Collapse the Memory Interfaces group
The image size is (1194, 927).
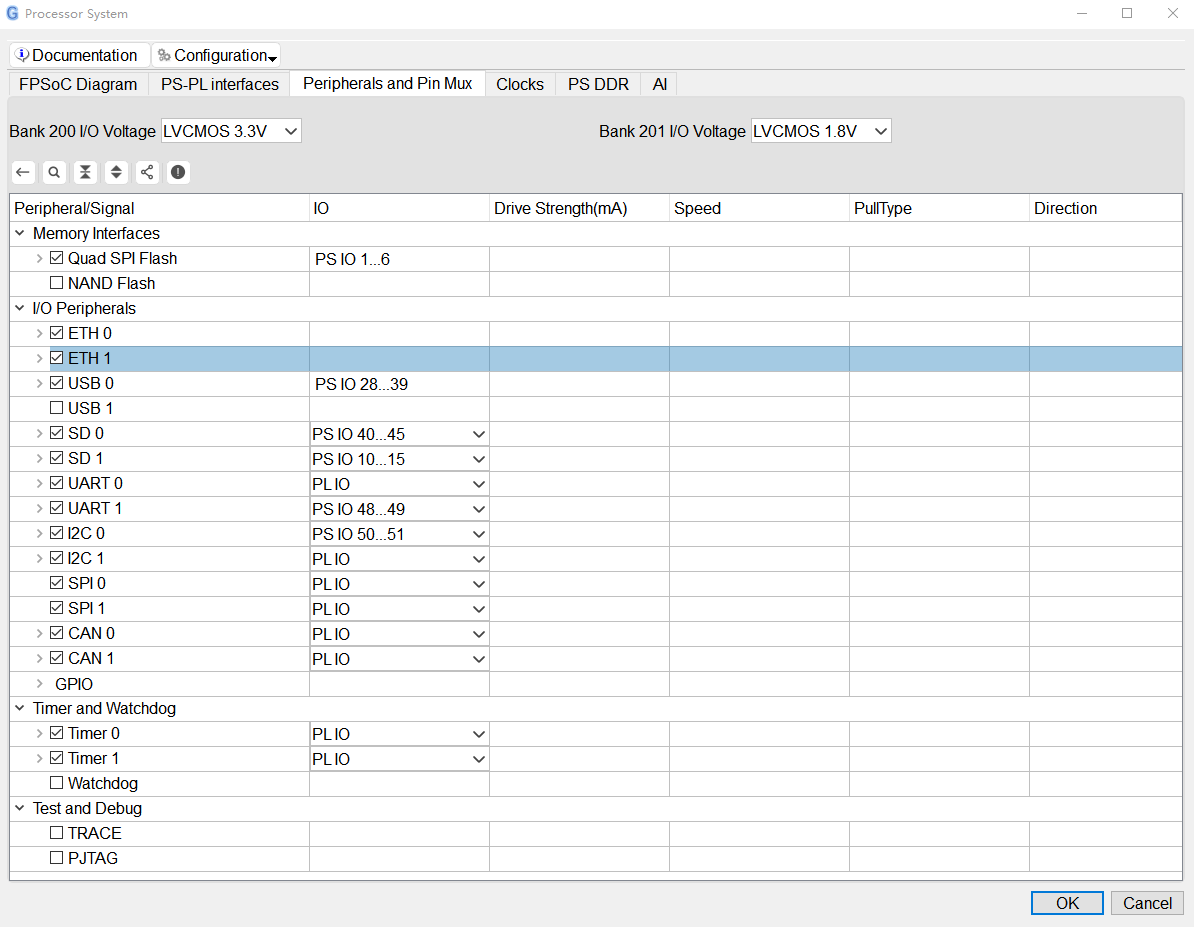pos(20,233)
